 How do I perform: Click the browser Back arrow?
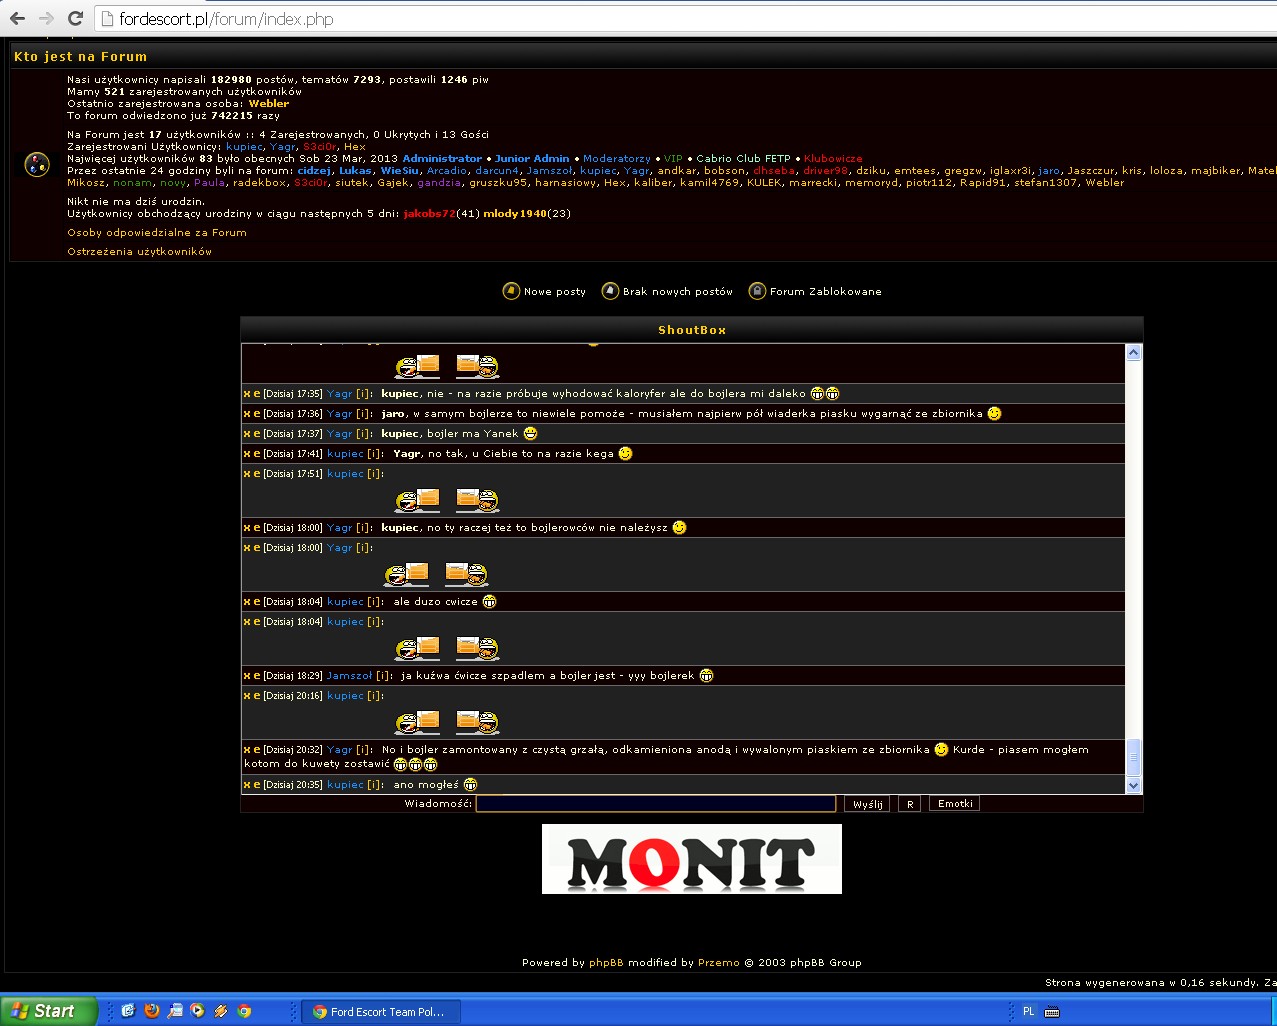[x=17, y=19]
